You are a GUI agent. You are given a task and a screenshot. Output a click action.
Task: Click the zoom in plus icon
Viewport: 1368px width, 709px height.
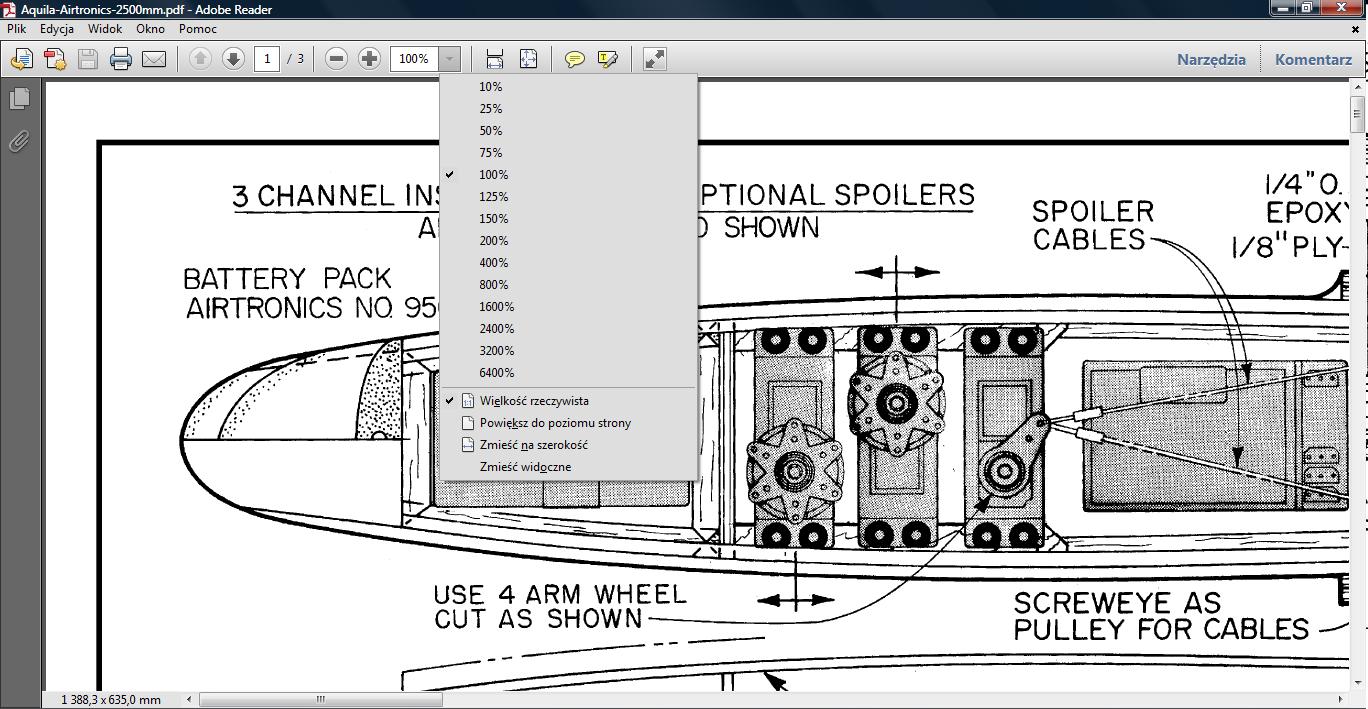click(369, 59)
